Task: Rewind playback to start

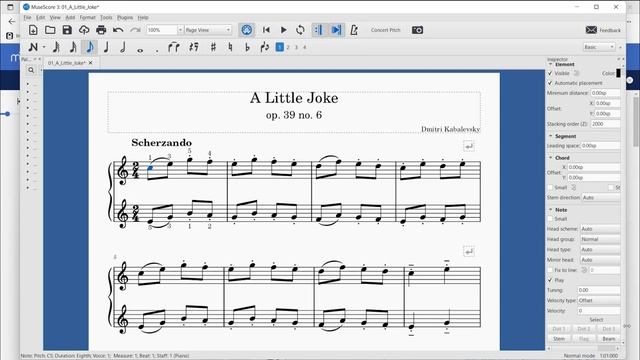Action: (266, 30)
